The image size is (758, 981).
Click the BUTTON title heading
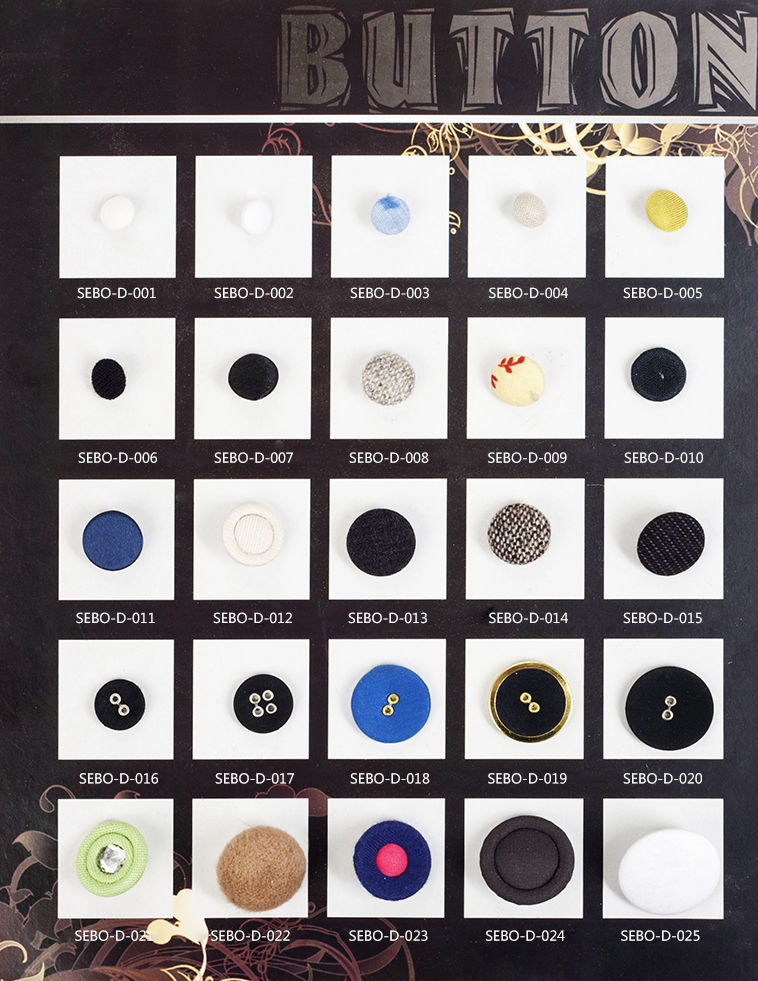point(518,58)
